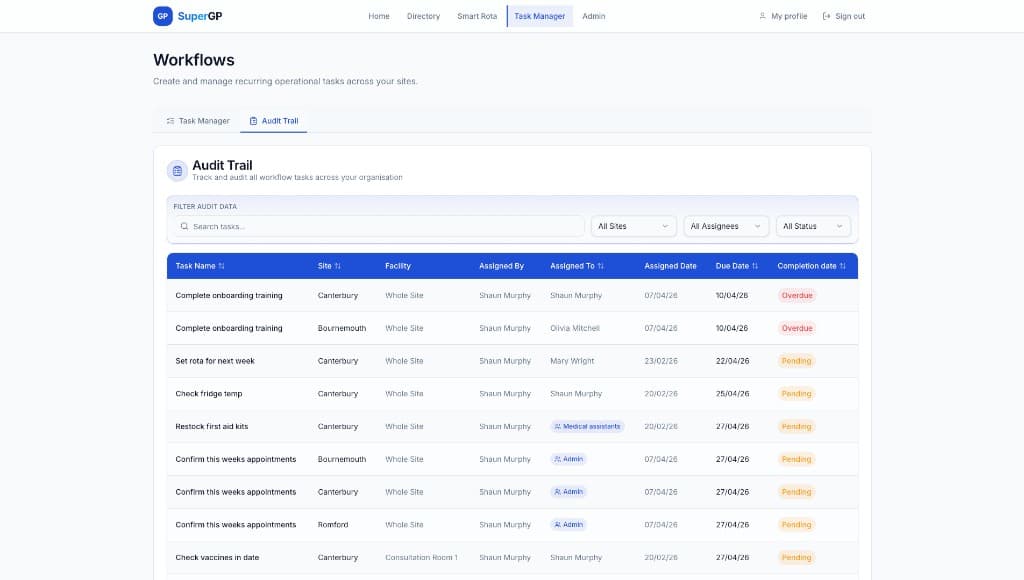This screenshot has width=1024, height=580.
Task: Click the My profile user icon
Action: (762, 16)
